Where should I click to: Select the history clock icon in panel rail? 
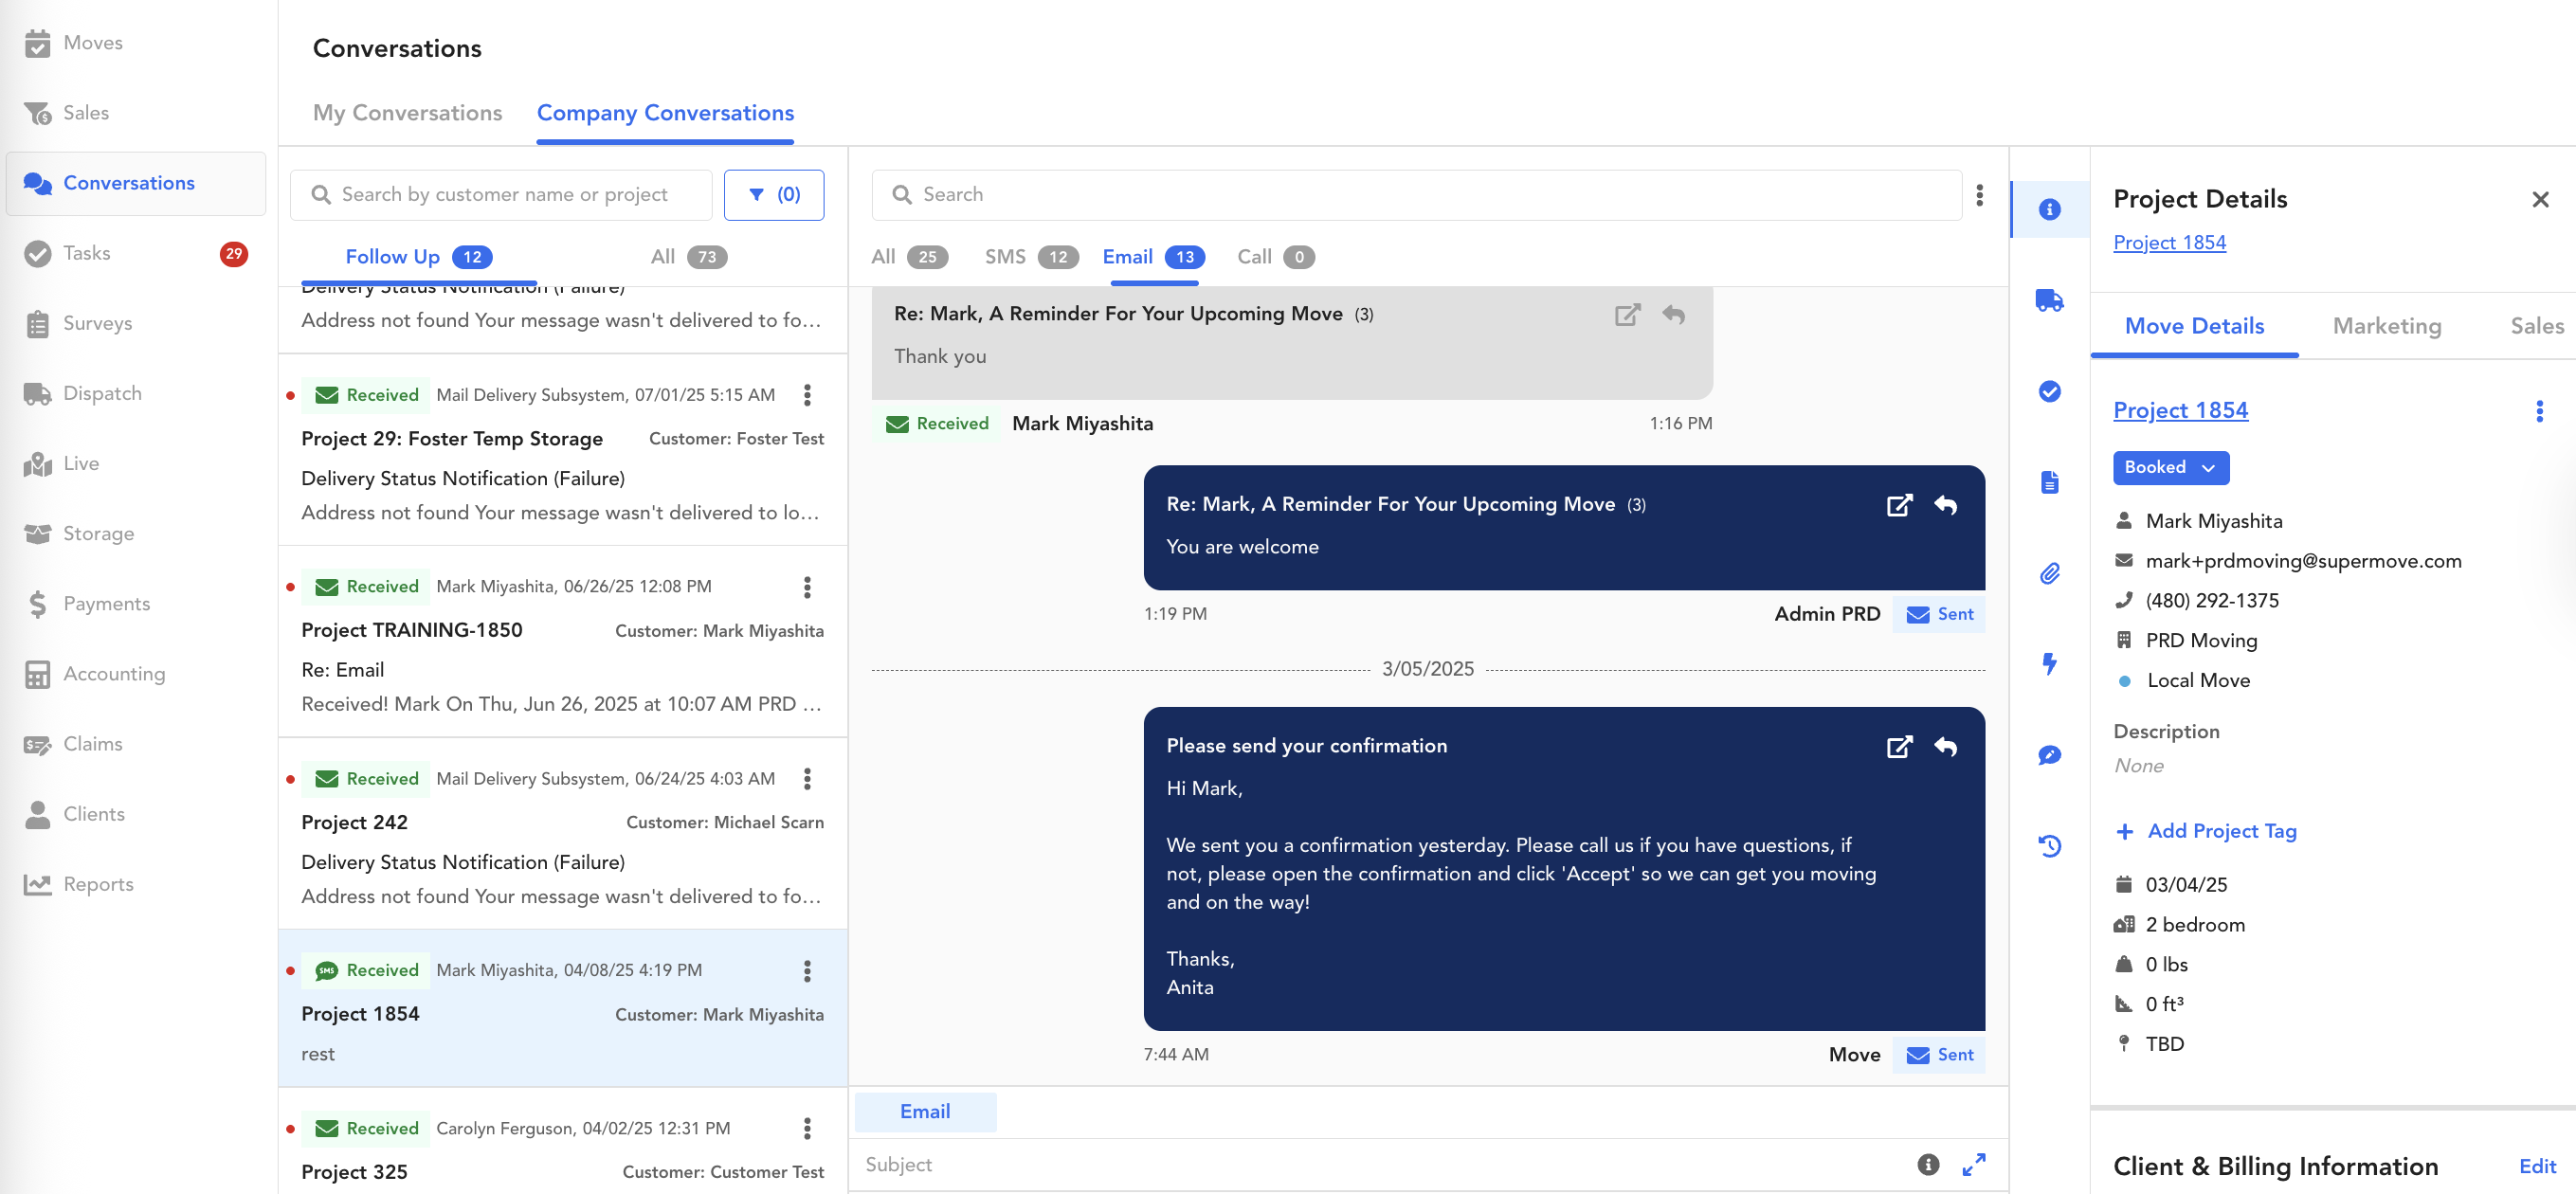[x=2049, y=846]
